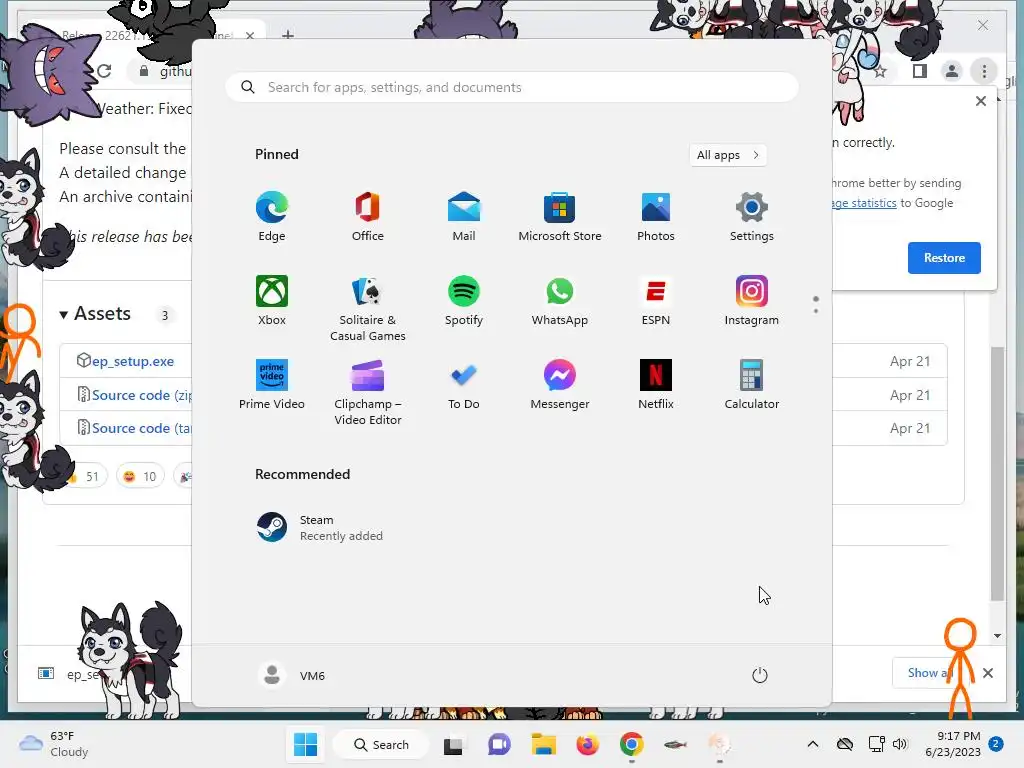Open Solitaire & Casual Games
This screenshot has width=1024, height=768.
(x=368, y=309)
